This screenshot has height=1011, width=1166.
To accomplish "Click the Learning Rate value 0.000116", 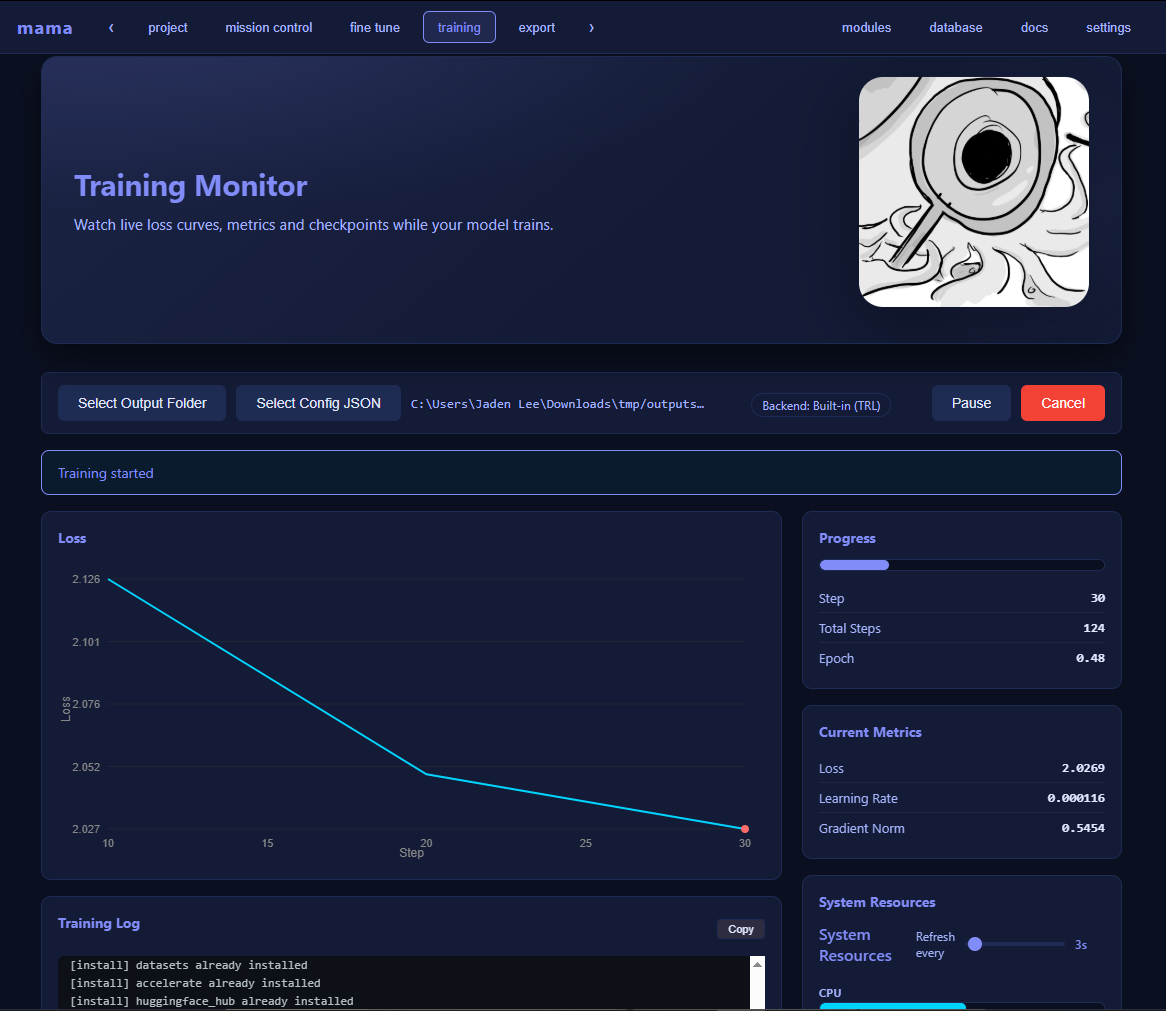I will [1076, 798].
